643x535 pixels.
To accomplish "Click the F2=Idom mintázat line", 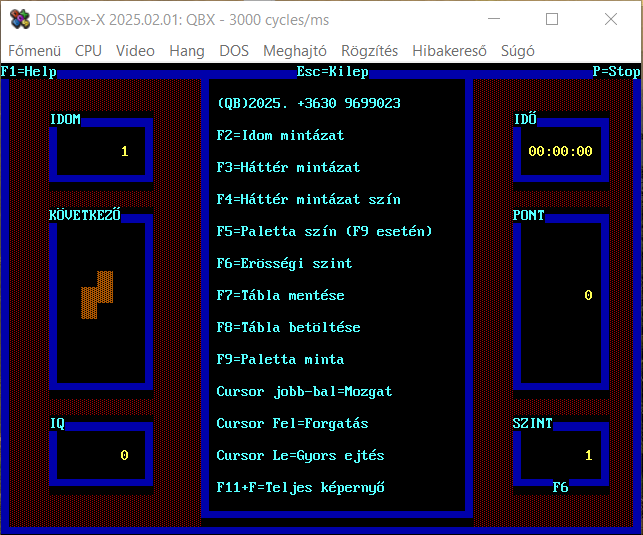I will tap(280, 135).
